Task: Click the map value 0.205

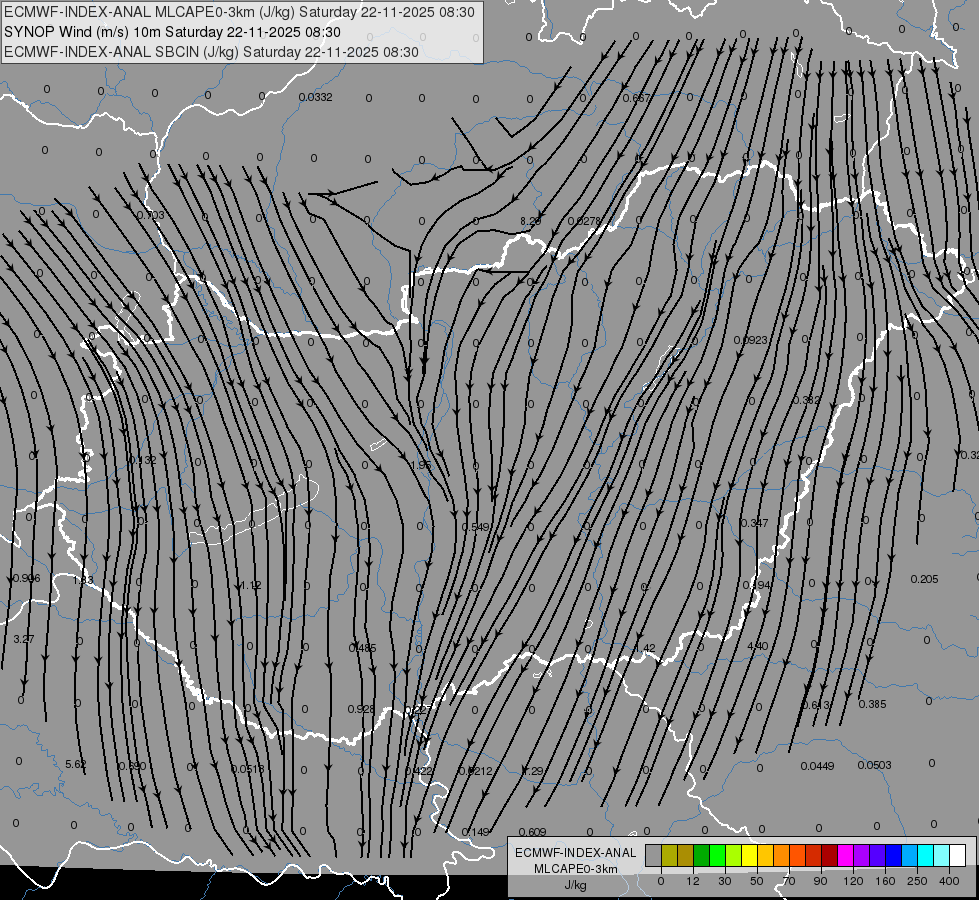Action: [925, 579]
